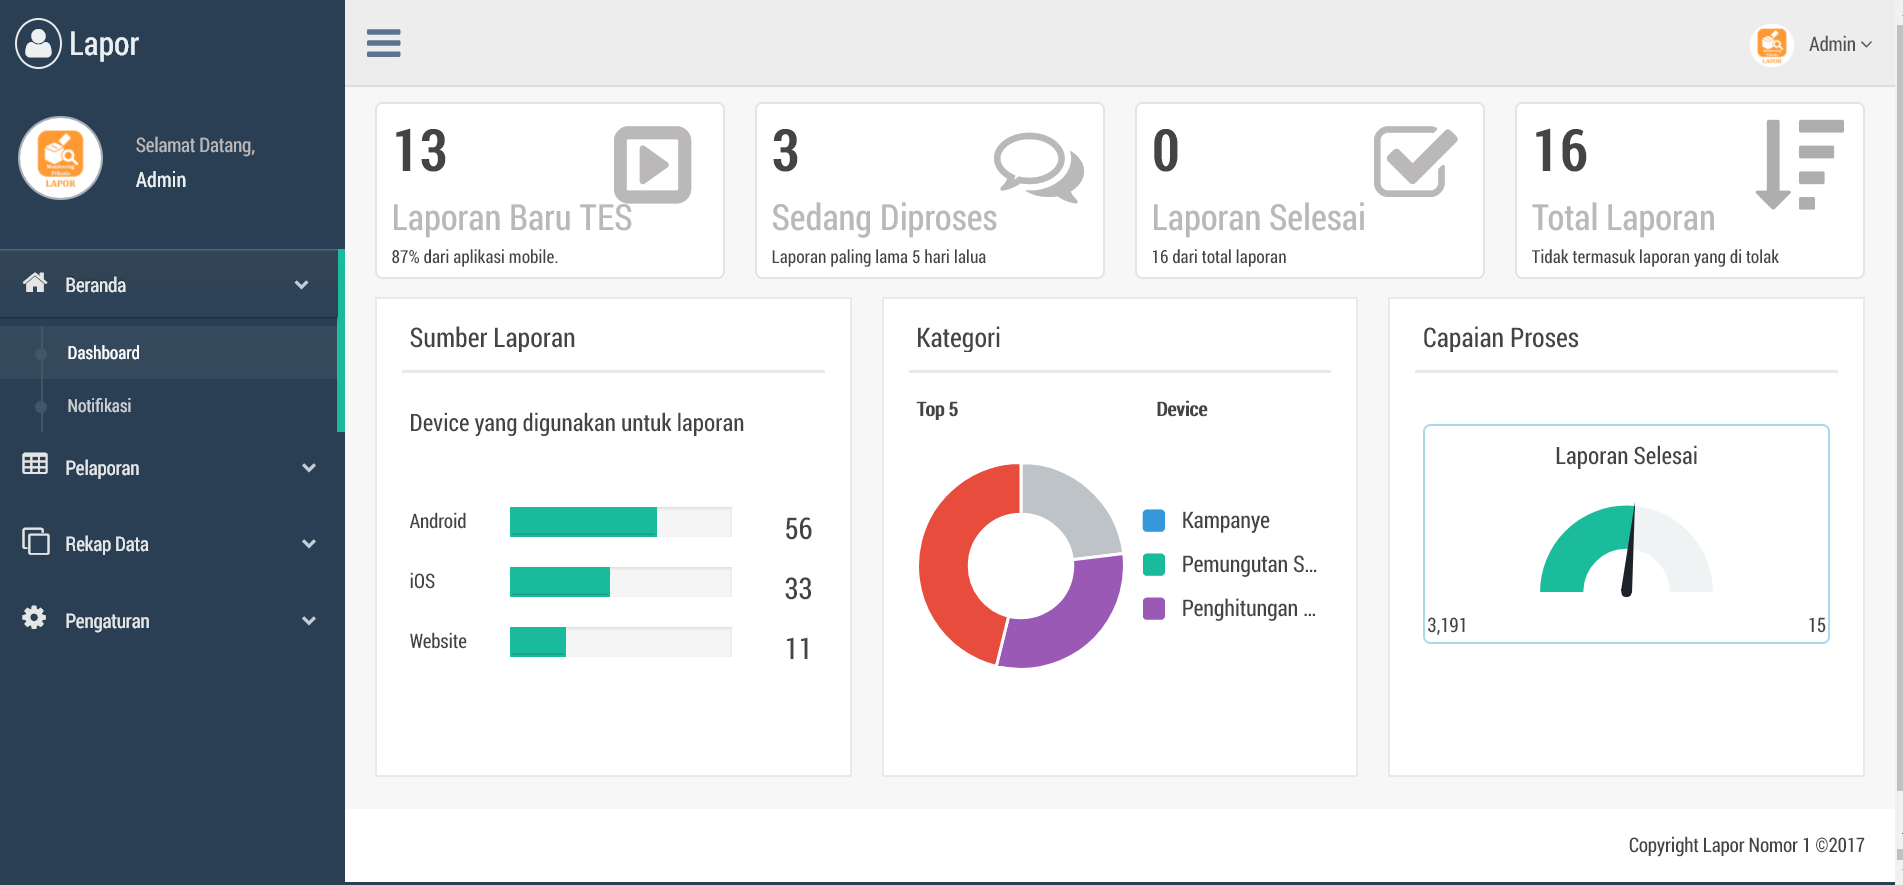This screenshot has width=1903, height=885.
Task: Click the gear icon beside Pengaturan
Action: click(x=35, y=618)
